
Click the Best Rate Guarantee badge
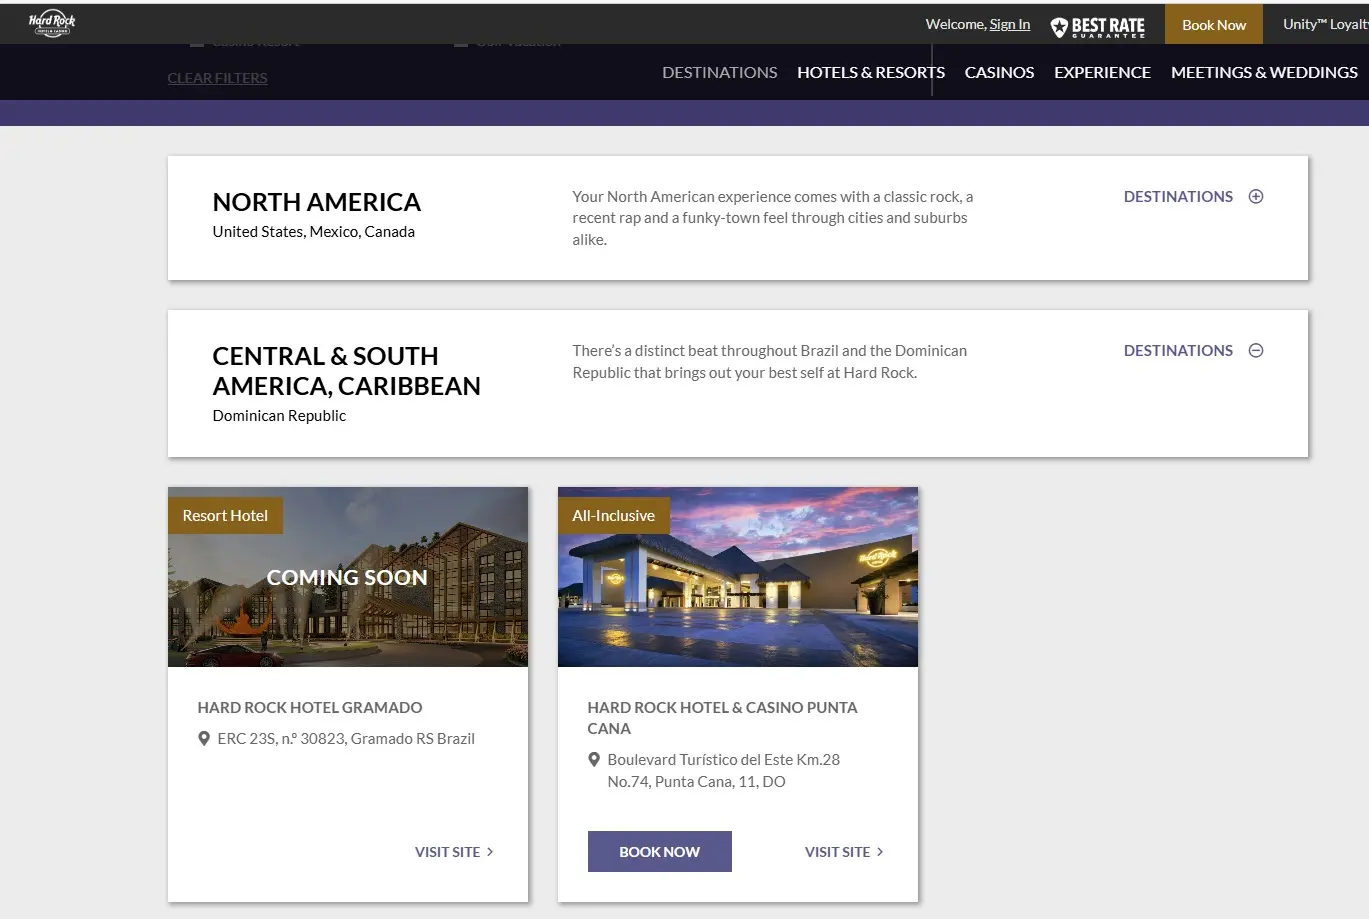click(x=1098, y=26)
